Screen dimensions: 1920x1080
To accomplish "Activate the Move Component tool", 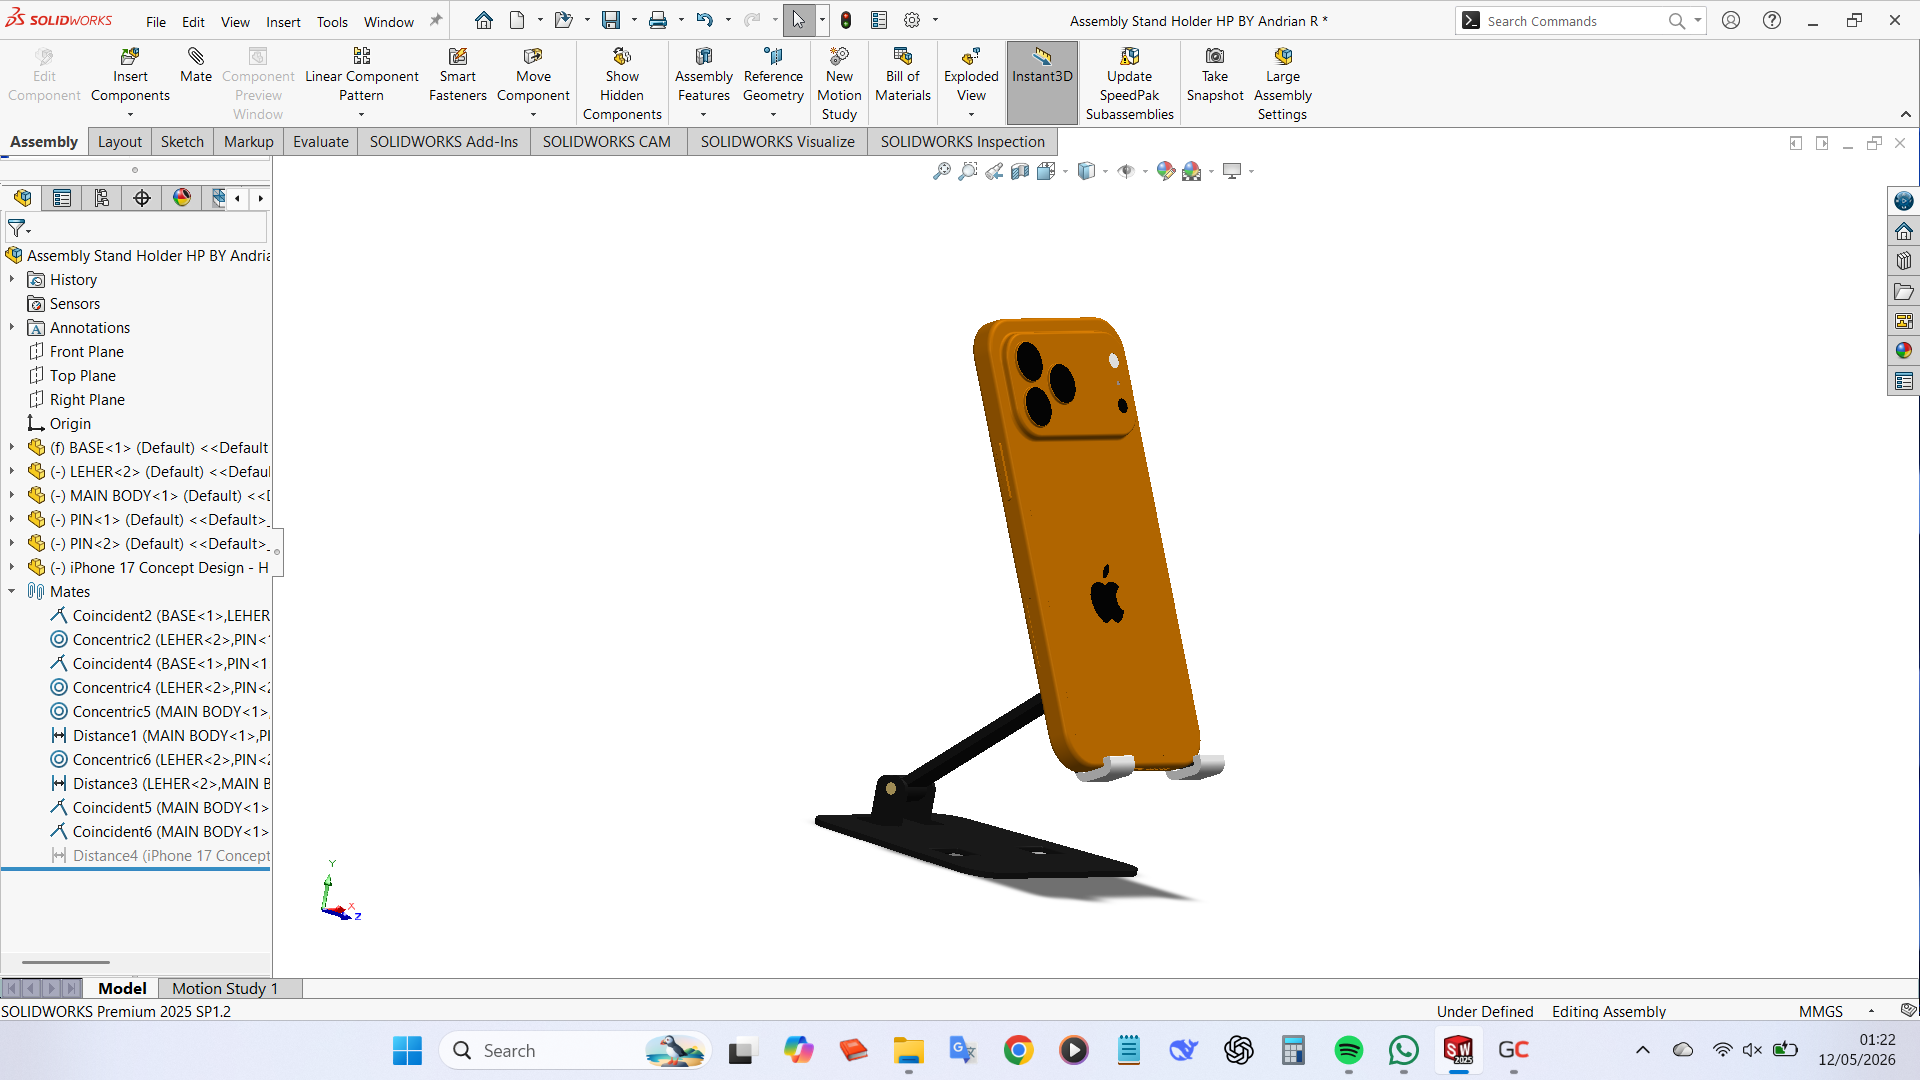I will (x=533, y=76).
